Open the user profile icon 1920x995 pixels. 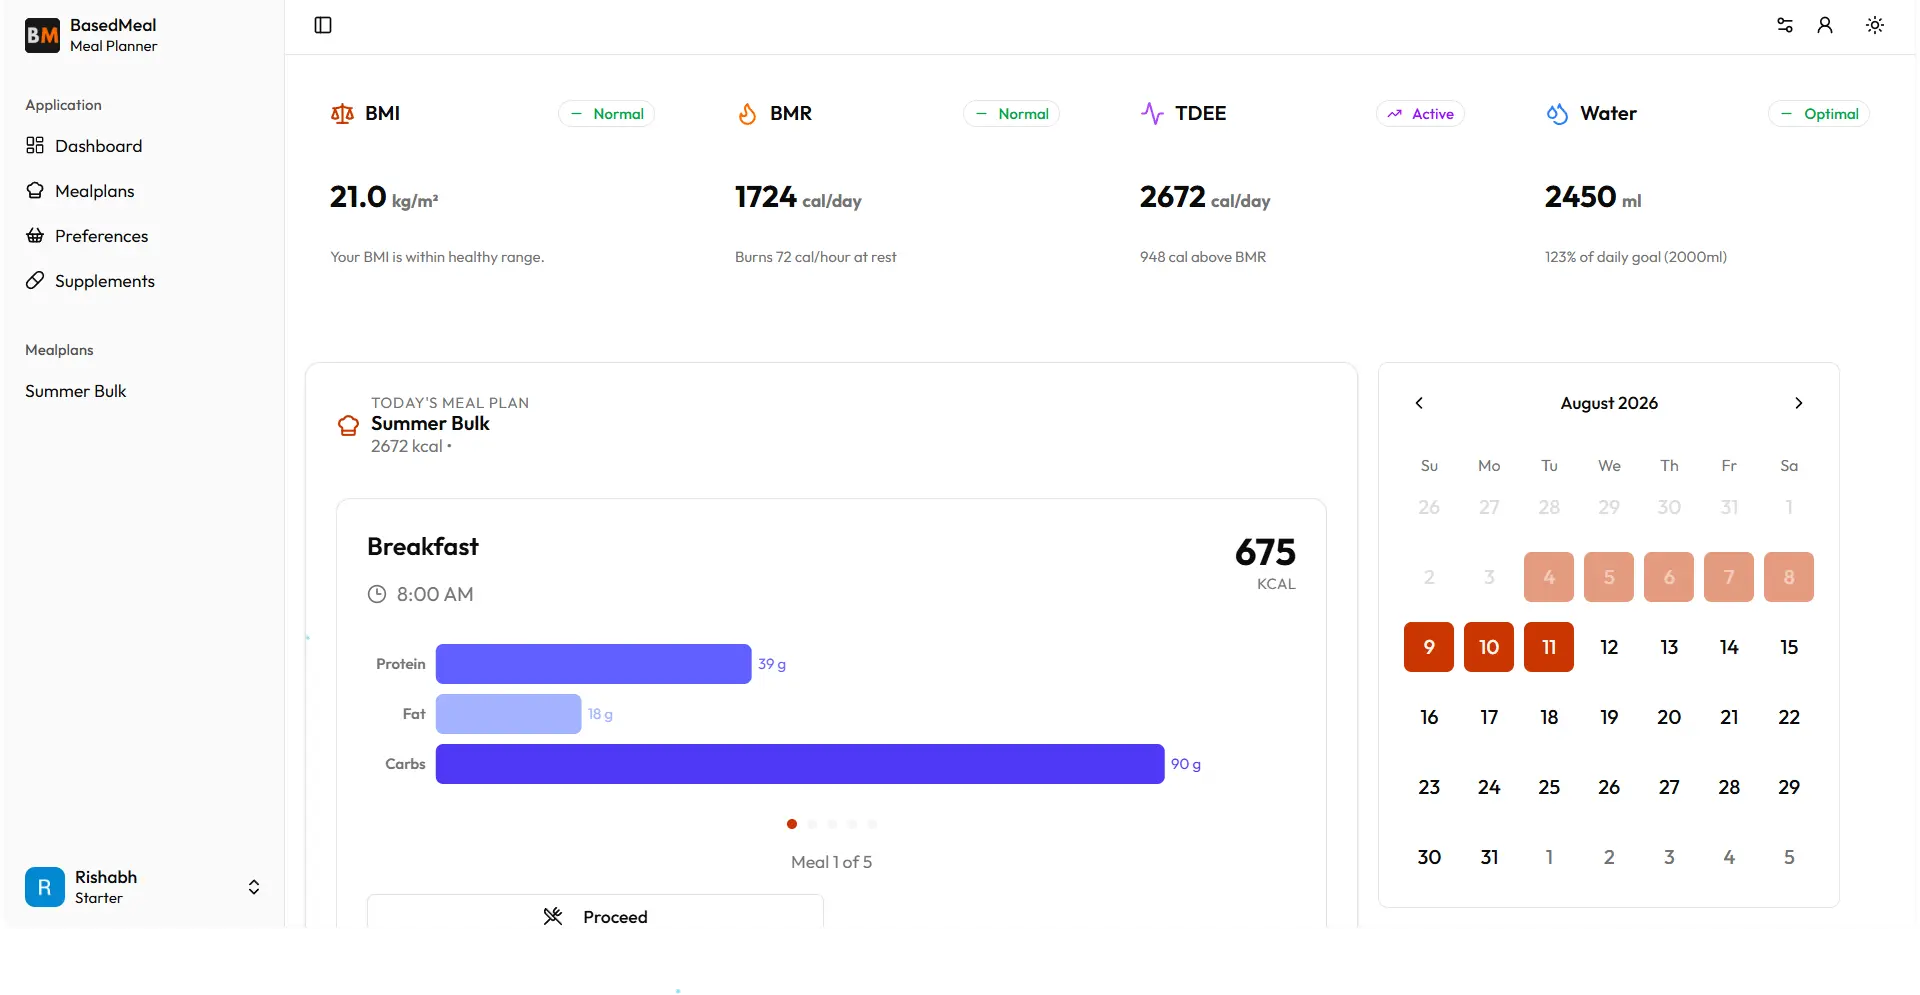[x=1825, y=25]
